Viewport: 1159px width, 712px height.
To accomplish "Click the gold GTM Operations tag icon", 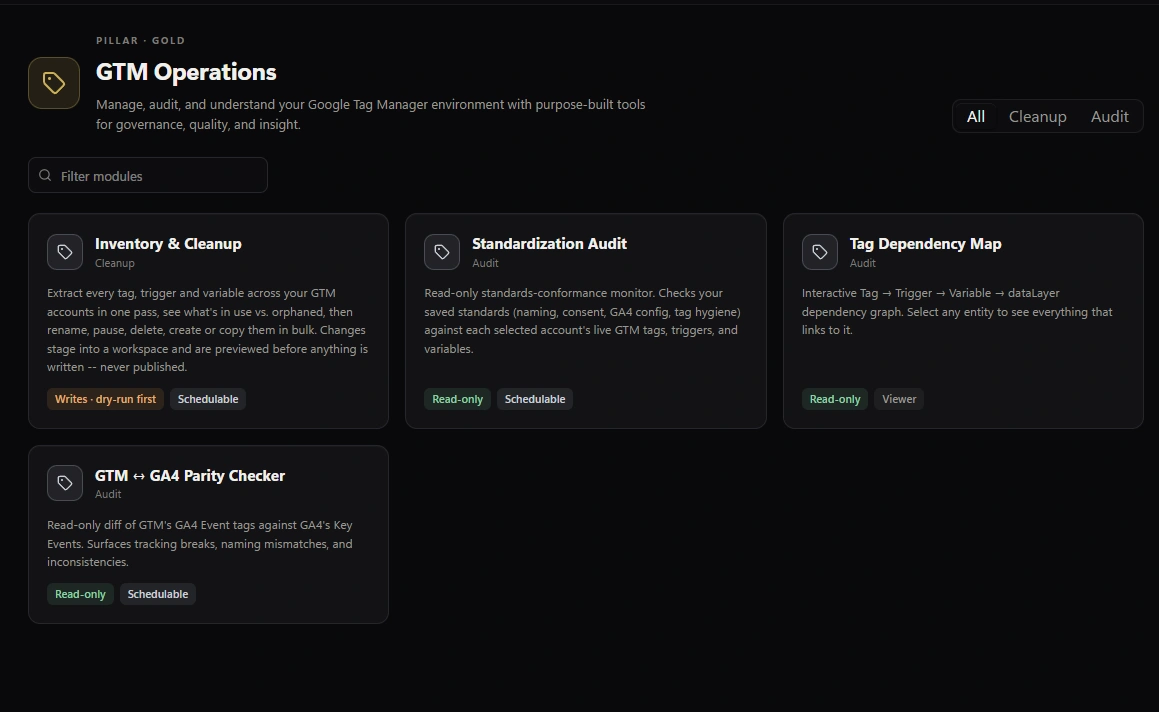I will click(54, 83).
